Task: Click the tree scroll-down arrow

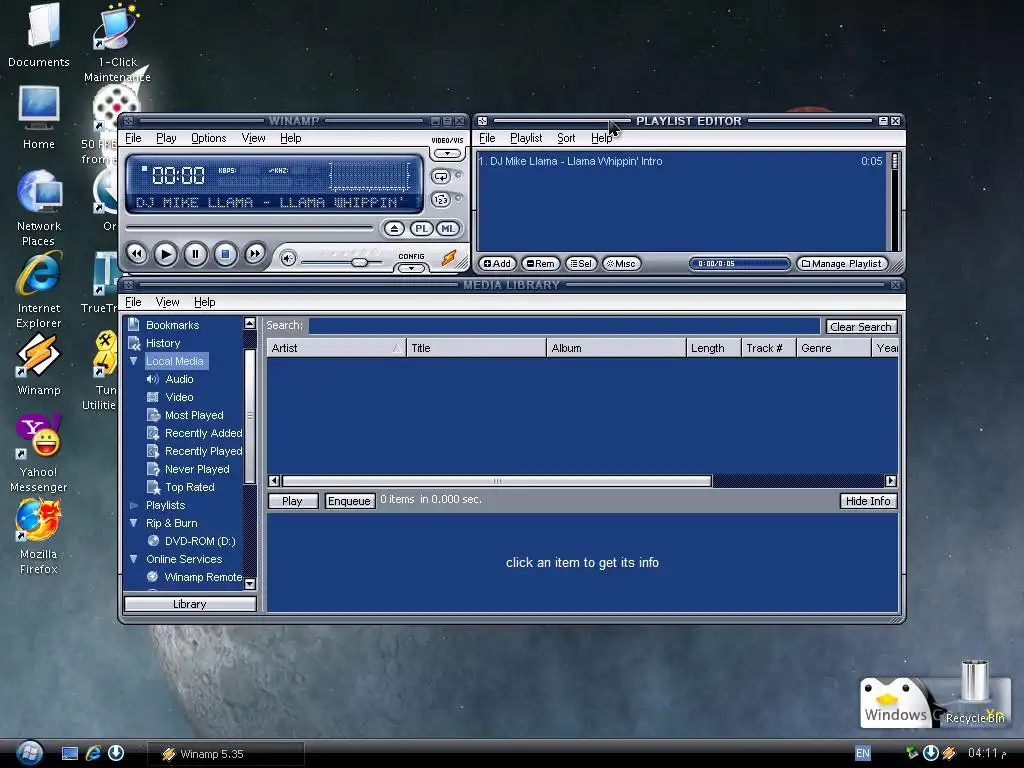Action: [249, 584]
